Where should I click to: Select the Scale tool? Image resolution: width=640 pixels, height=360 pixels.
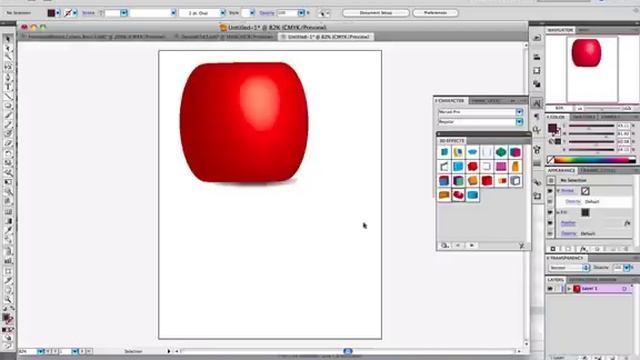pos(8,163)
